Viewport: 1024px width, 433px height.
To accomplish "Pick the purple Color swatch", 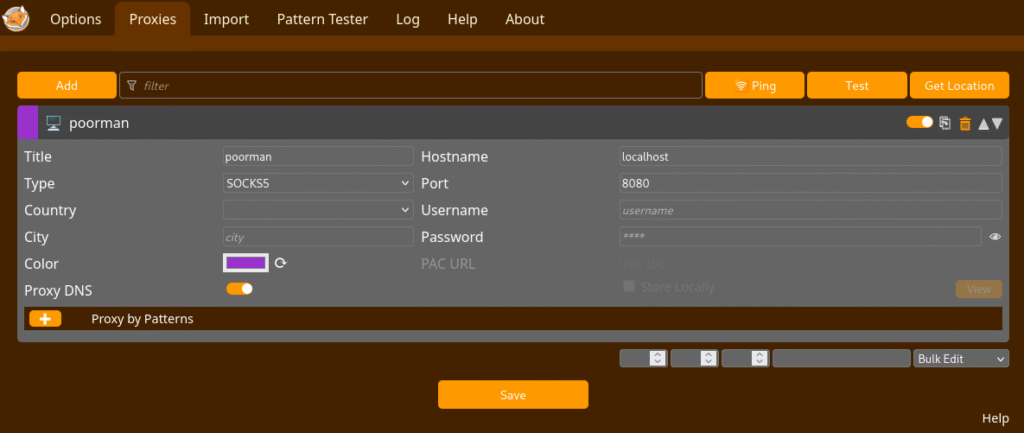I will [x=246, y=263].
